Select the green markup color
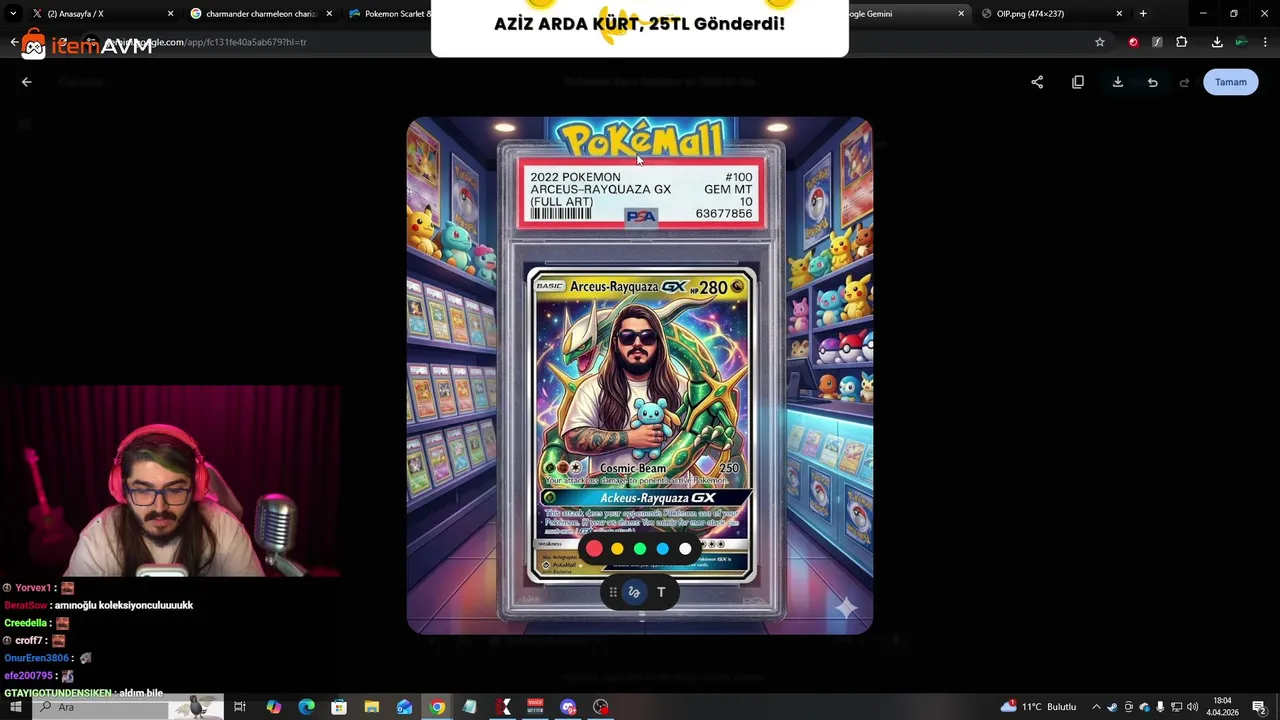The height and width of the screenshot is (720, 1280). click(x=640, y=548)
